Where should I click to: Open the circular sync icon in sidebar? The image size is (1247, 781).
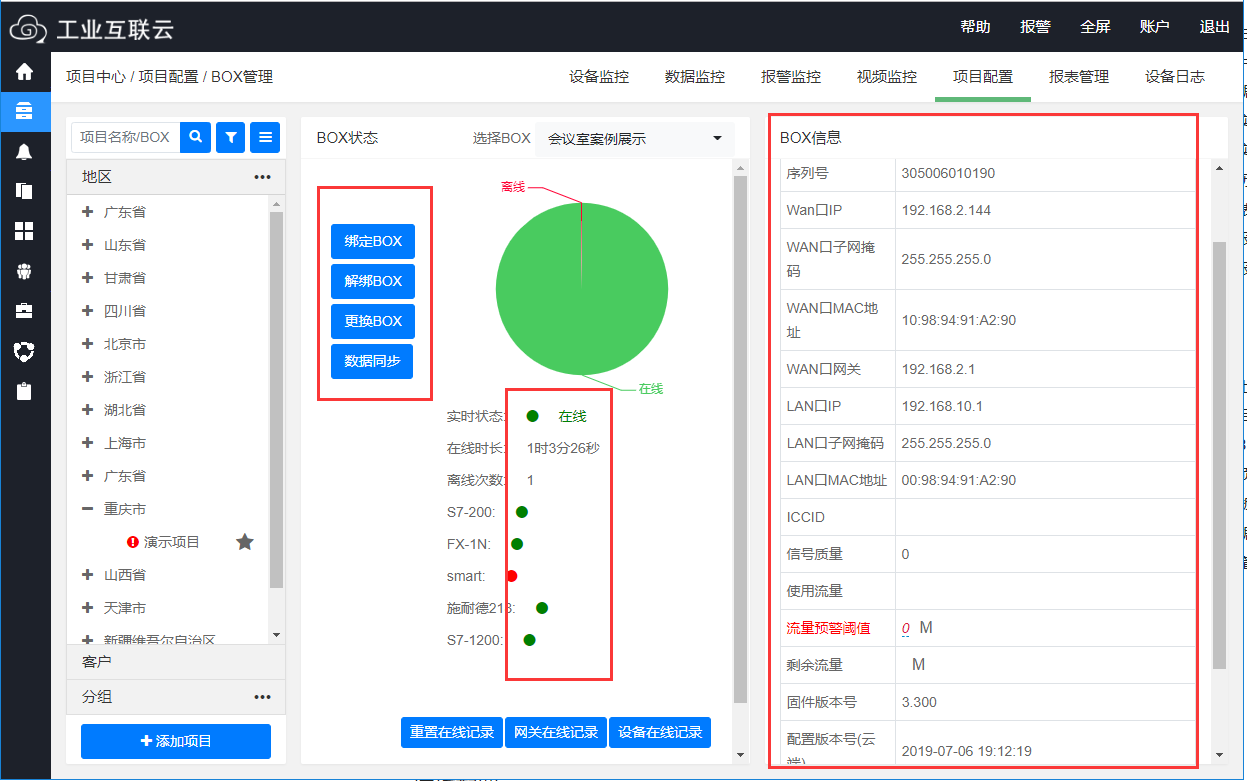pos(24,351)
